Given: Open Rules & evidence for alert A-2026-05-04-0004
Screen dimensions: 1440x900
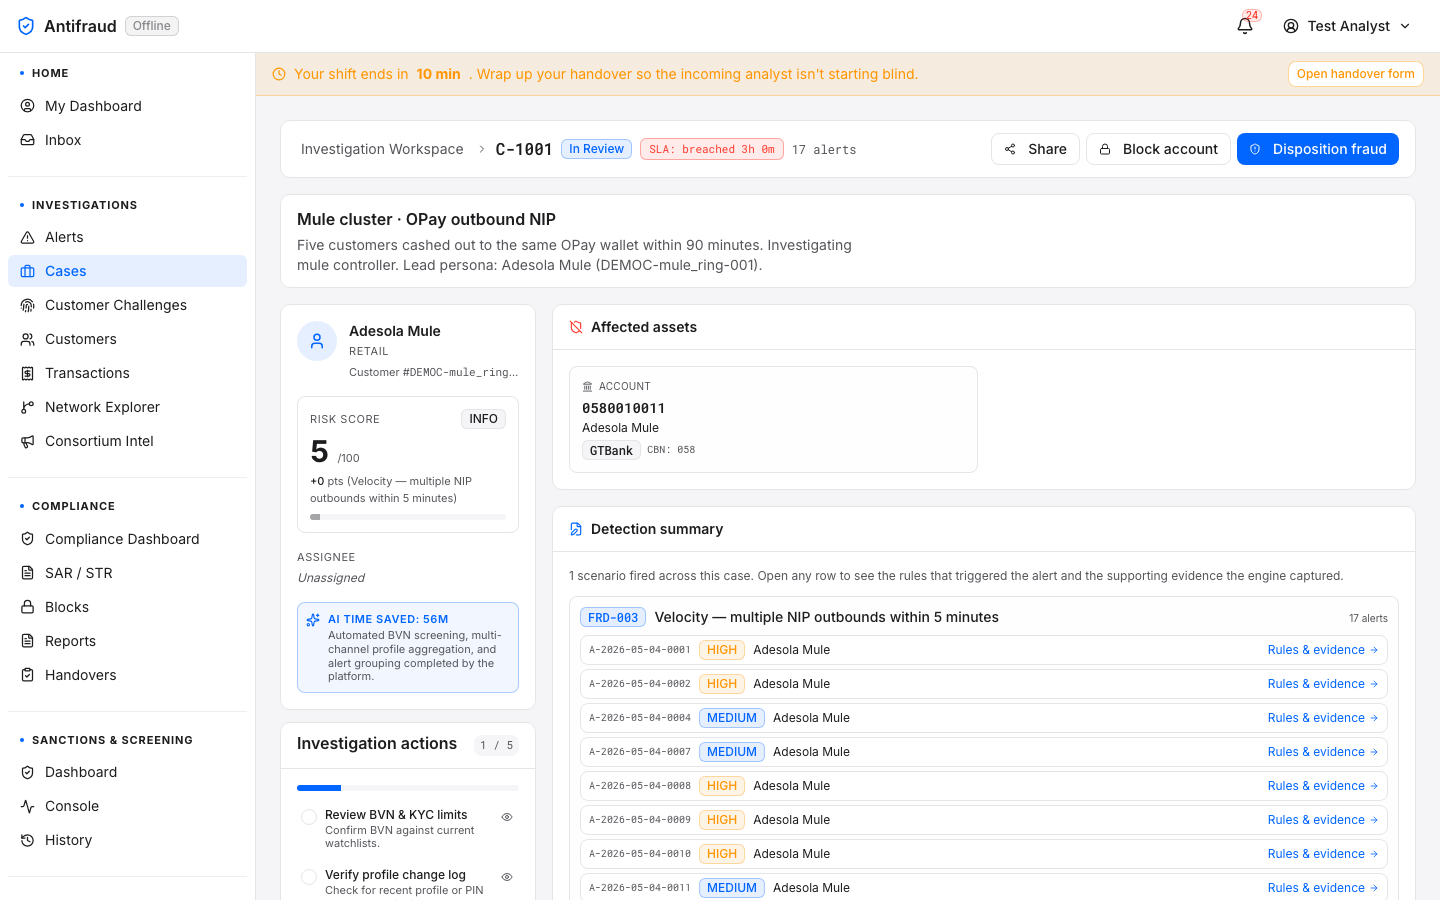Looking at the screenshot, I should (1323, 718).
